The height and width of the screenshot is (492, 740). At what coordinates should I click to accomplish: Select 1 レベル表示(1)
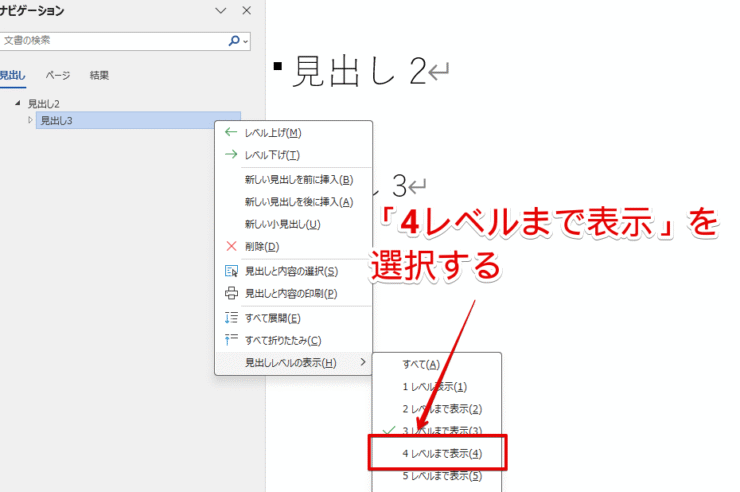(437, 387)
